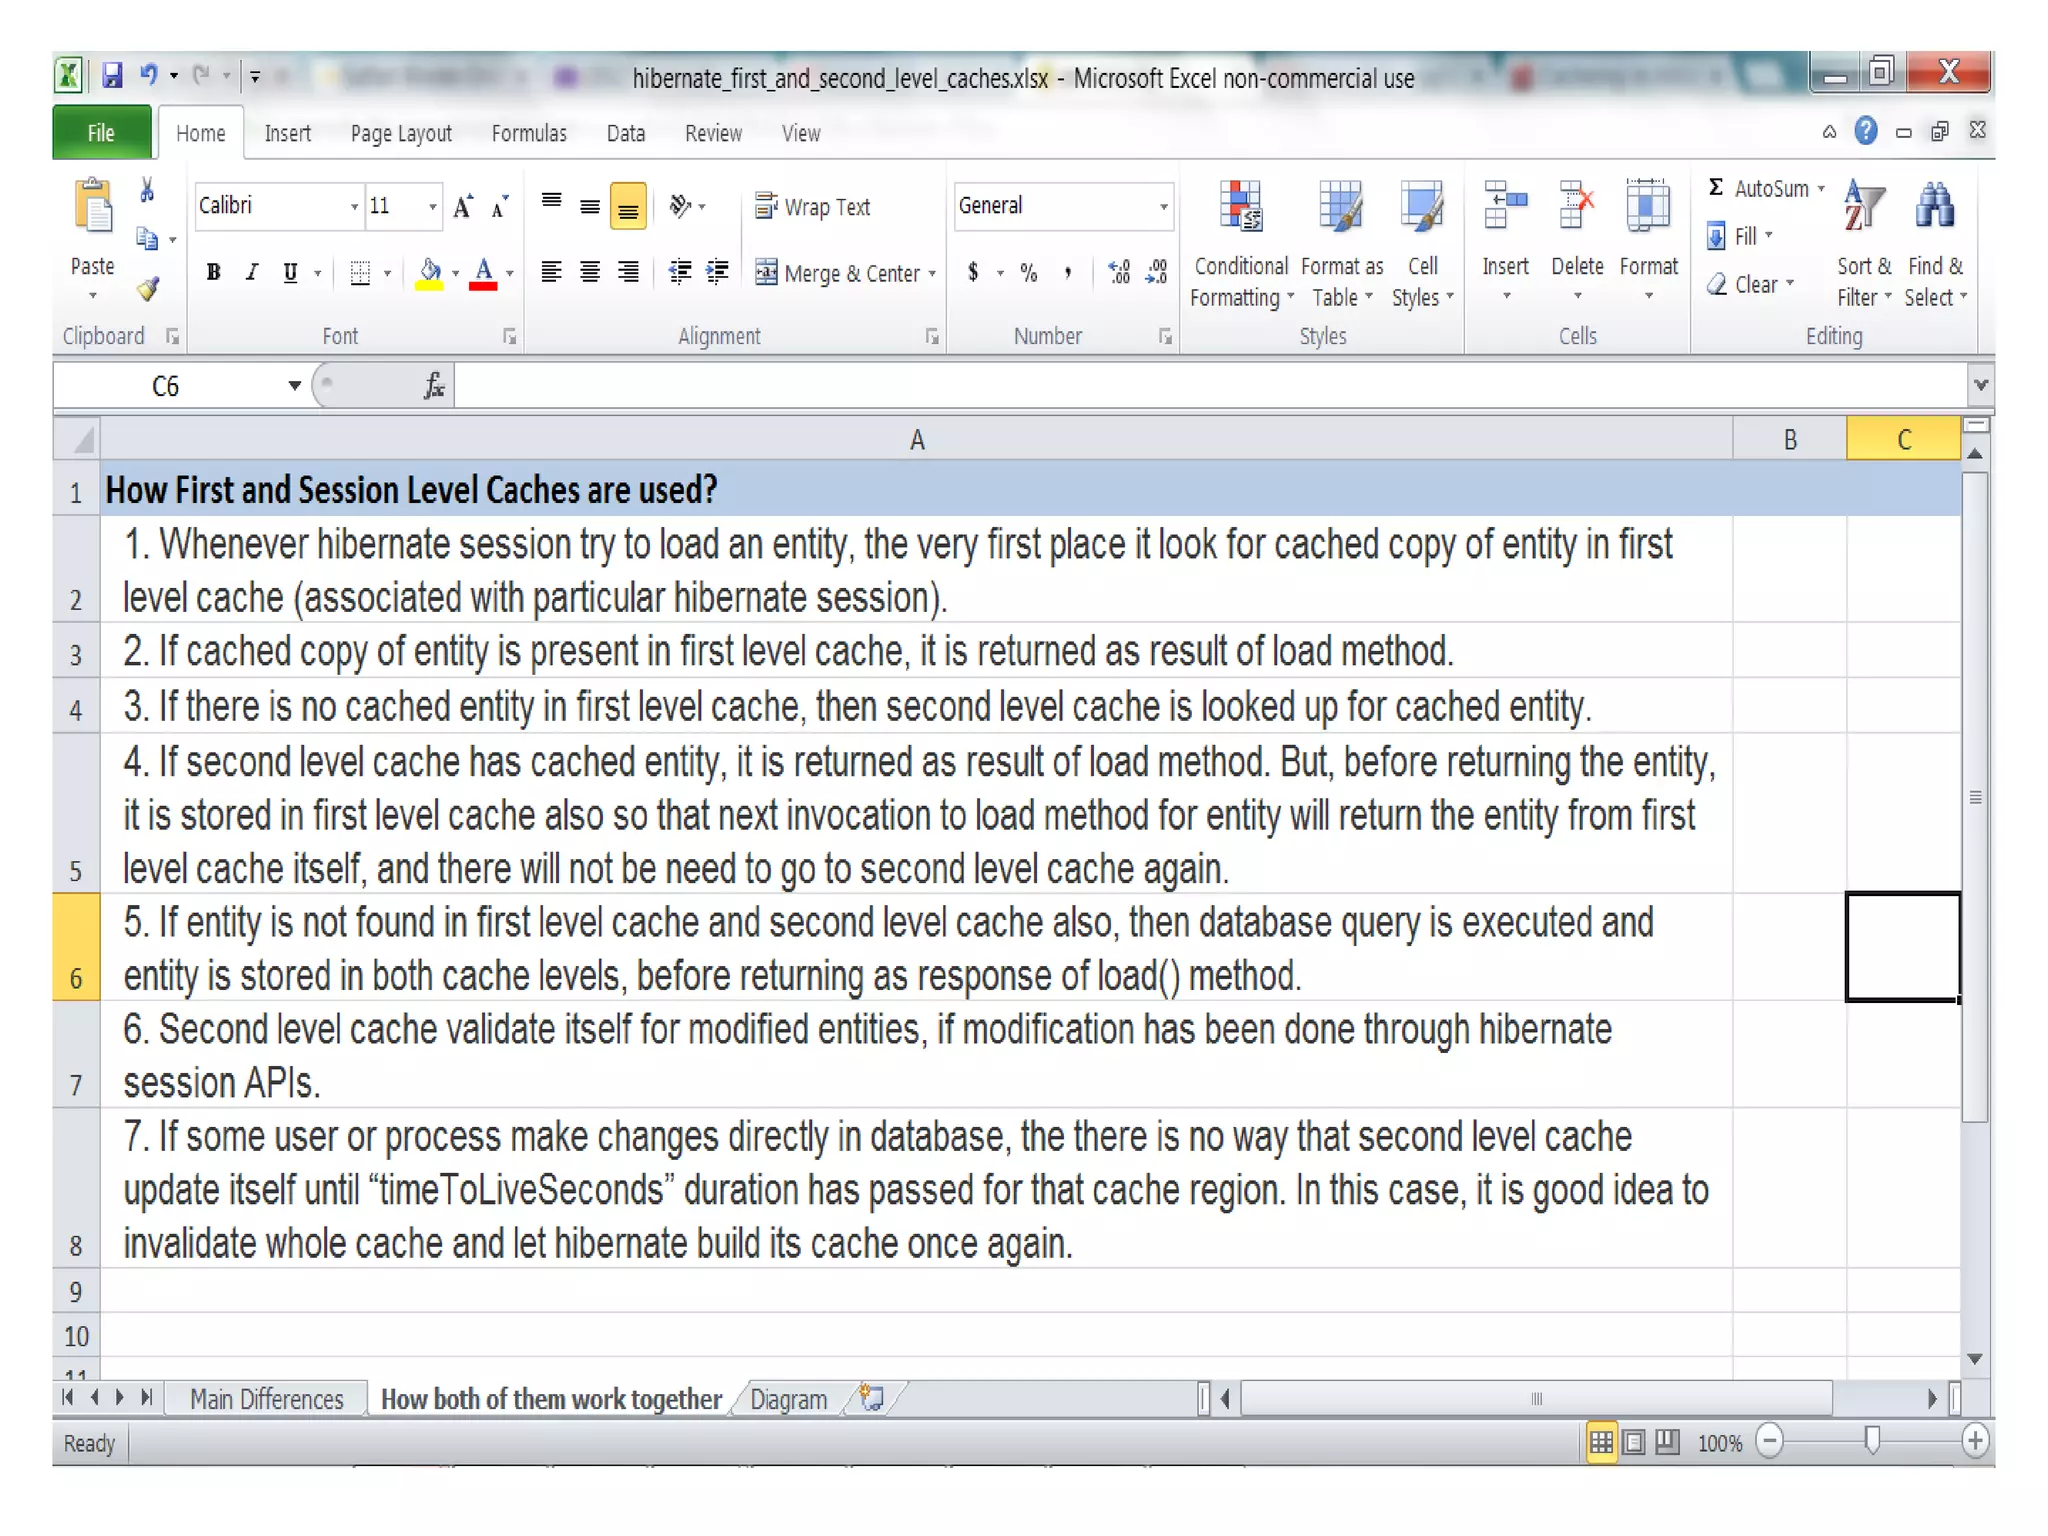Toggle Bold formatting
The height and width of the screenshot is (1536, 2048).
point(213,272)
